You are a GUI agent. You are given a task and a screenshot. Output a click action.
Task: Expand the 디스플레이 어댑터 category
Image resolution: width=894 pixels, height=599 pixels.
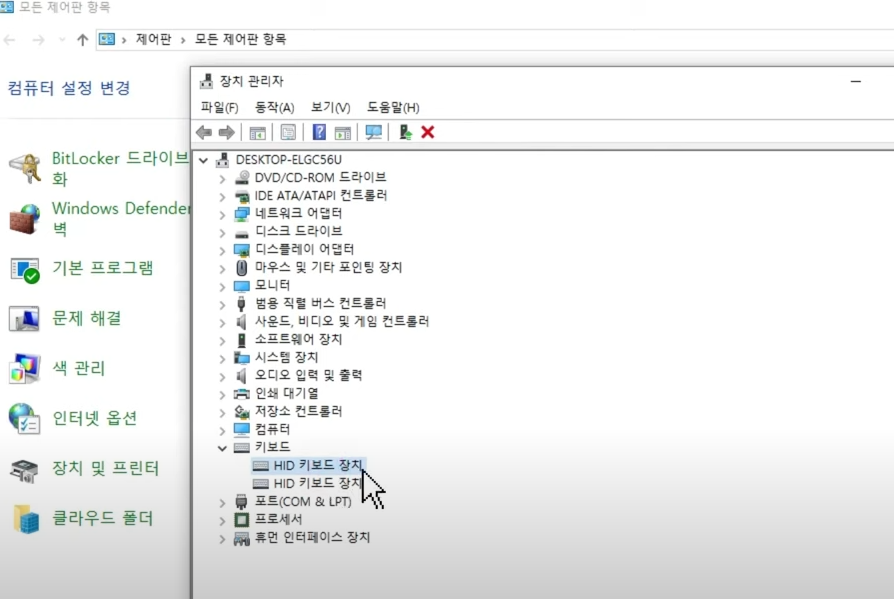(x=221, y=248)
